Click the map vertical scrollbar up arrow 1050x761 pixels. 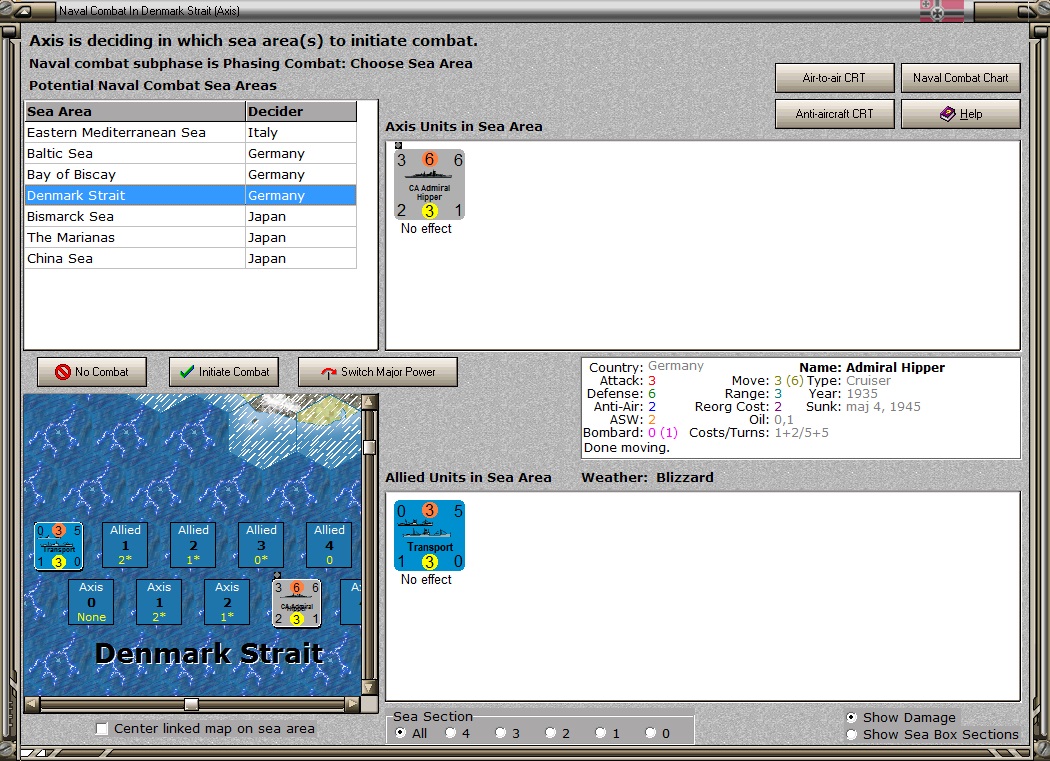(369, 402)
